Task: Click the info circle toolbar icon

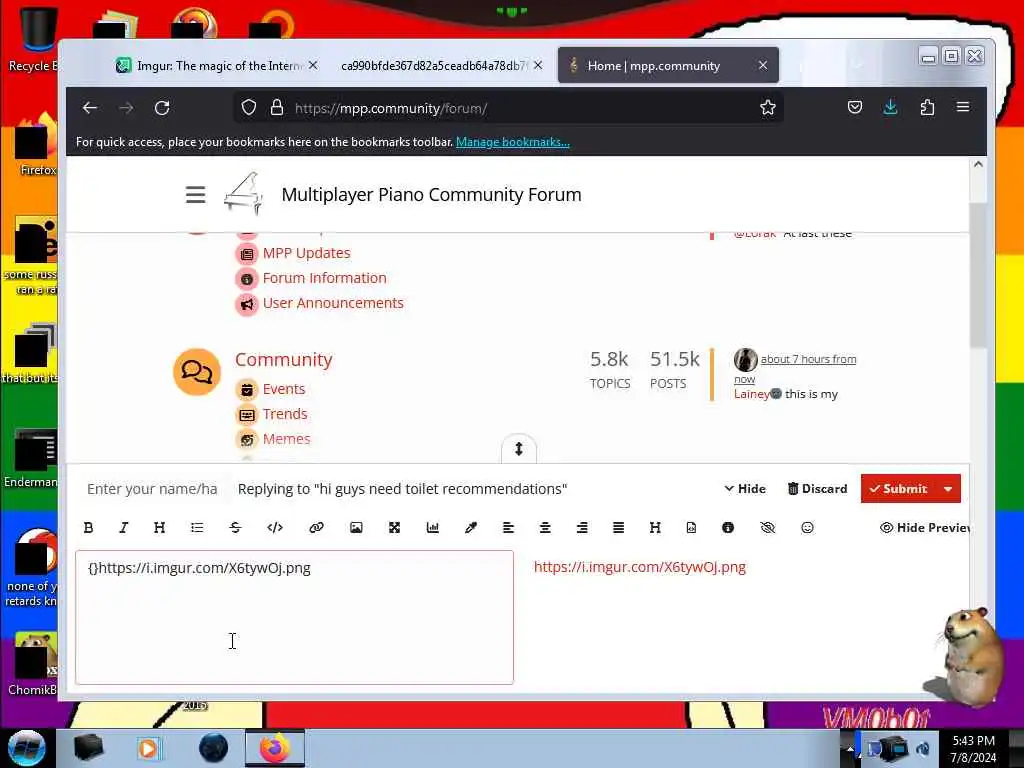Action: (x=728, y=528)
